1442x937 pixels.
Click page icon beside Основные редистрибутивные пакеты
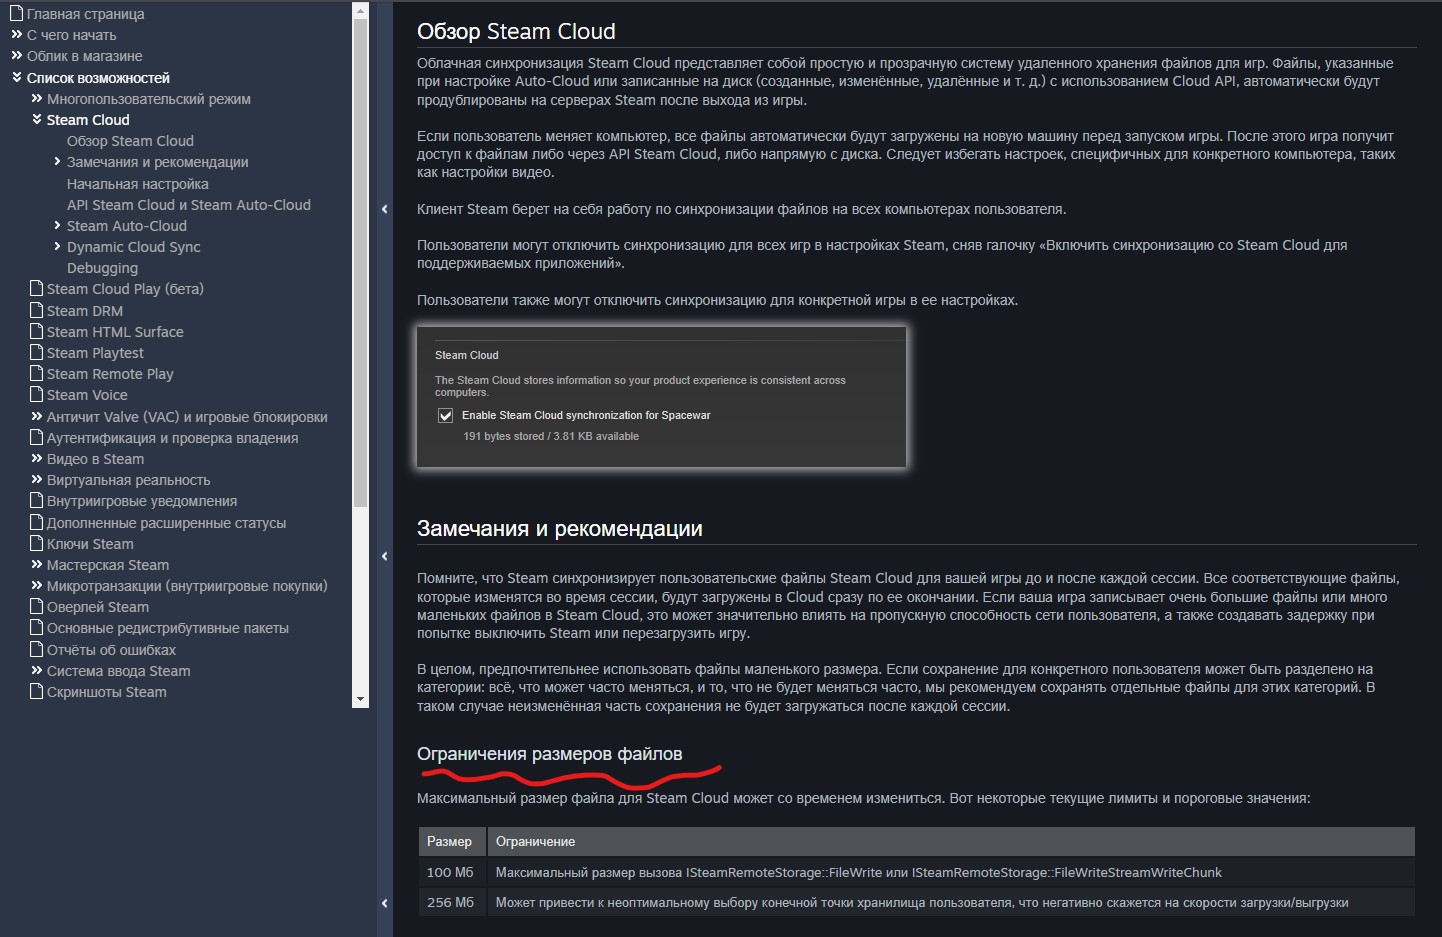pos(37,627)
